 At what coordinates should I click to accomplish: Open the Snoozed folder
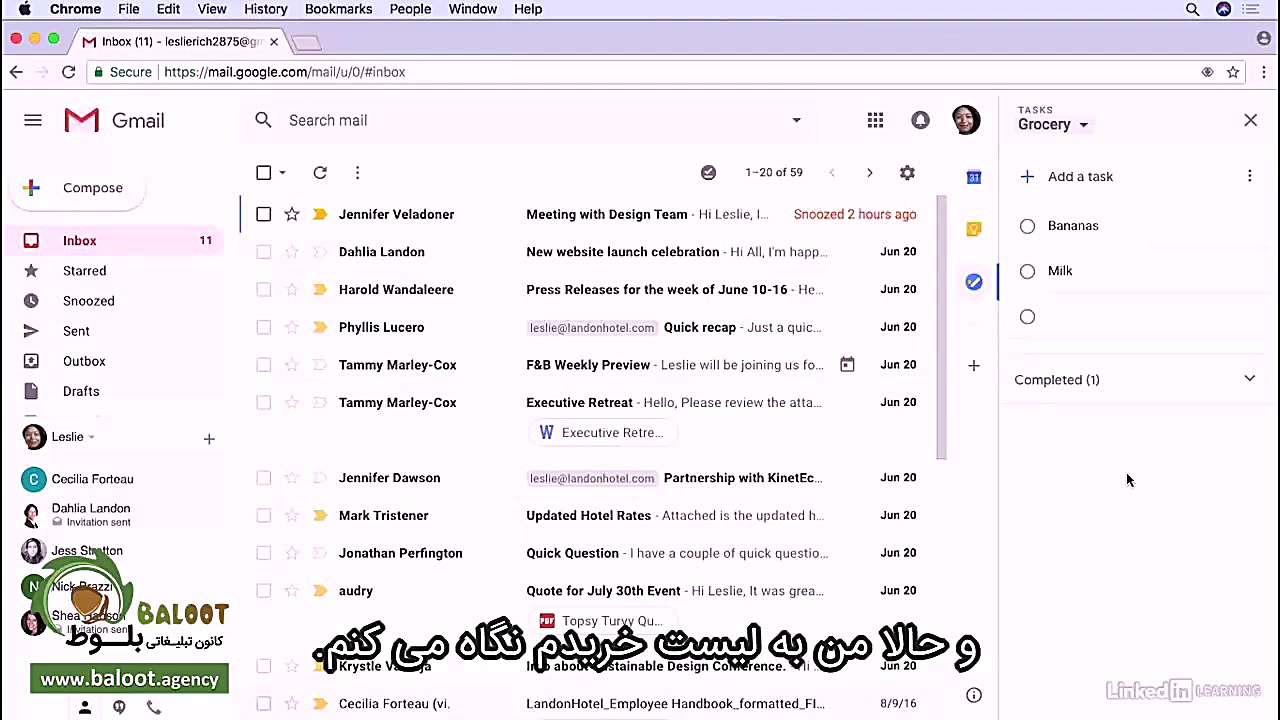88,300
